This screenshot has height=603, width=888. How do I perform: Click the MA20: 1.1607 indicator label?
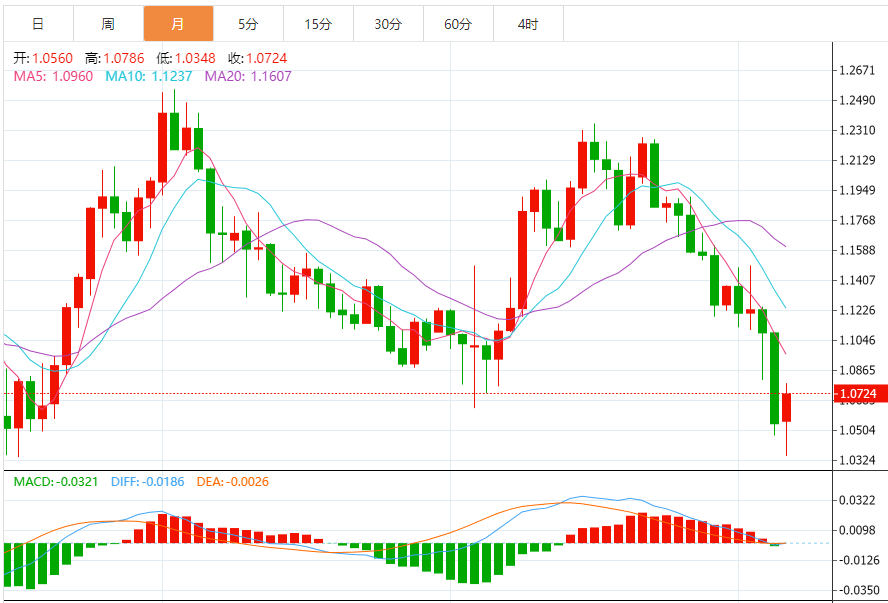(x=249, y=76)
